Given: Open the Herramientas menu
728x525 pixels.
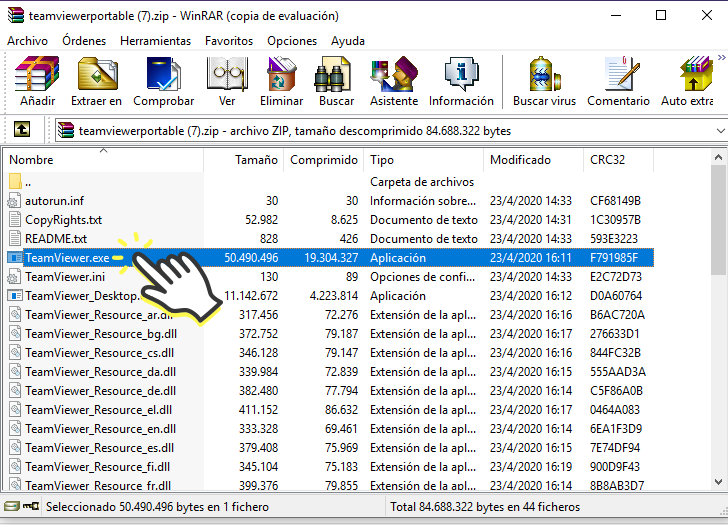Looking at the screenshot, I should (156, 41).
